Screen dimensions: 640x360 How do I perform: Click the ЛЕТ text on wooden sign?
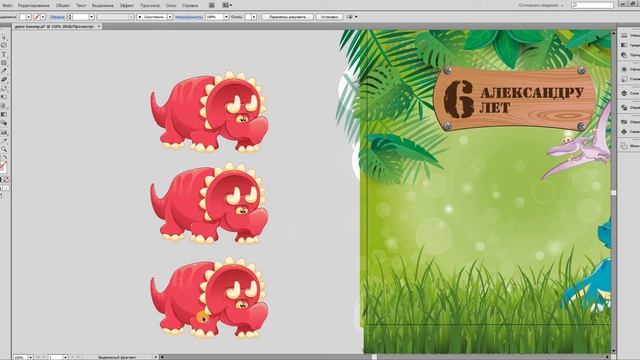(x=494, y=108)
